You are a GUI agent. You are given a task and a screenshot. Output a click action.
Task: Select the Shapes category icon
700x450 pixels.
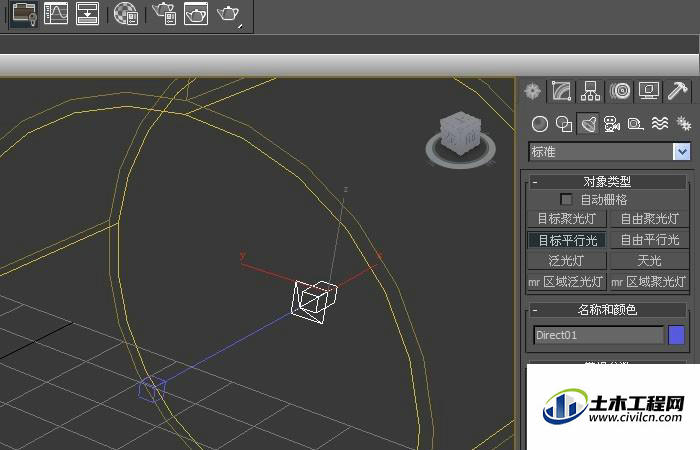click(x=564, y=124)
